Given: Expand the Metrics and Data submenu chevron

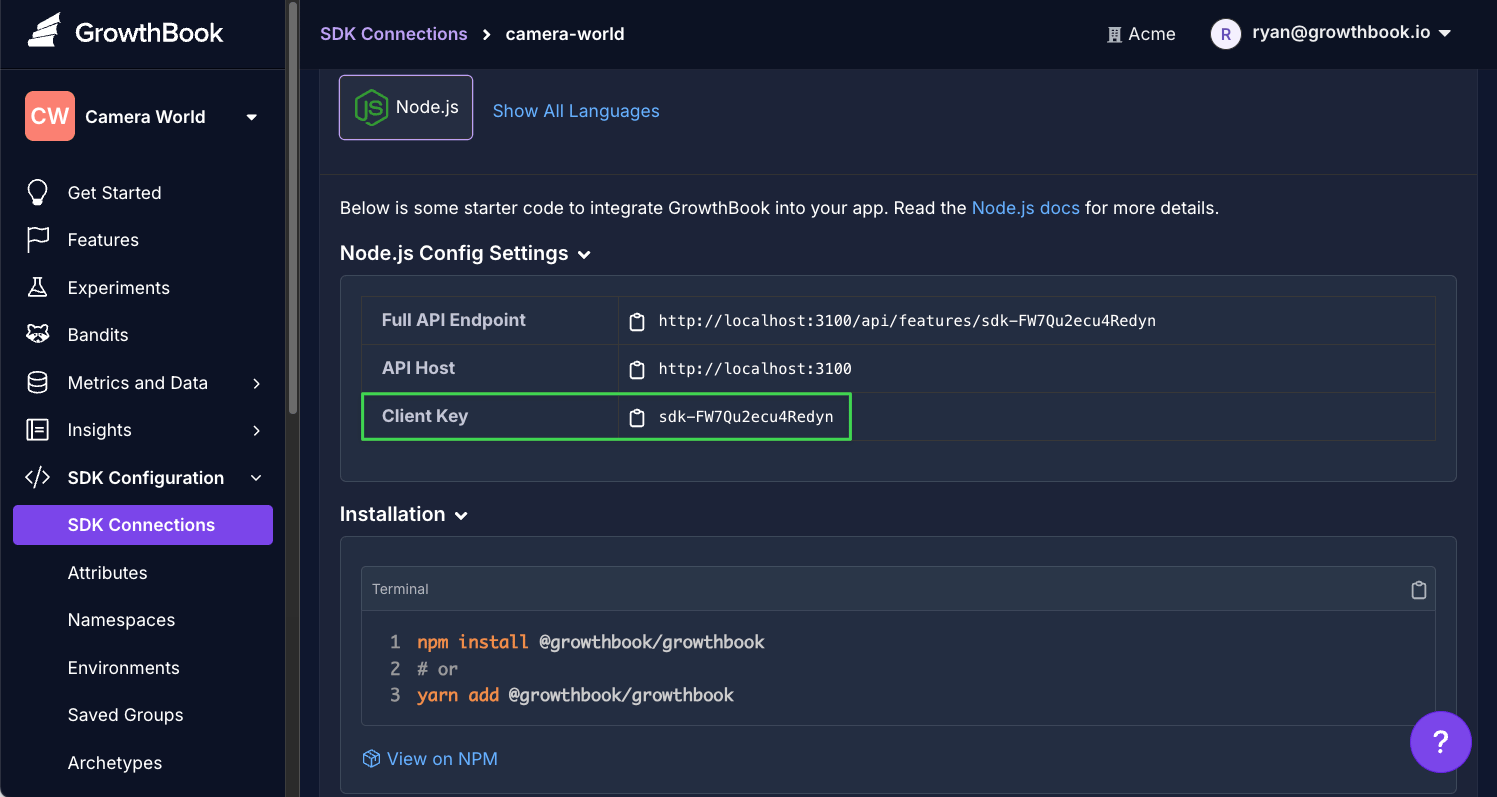Looking at the screenshot, I should [257, 383].
